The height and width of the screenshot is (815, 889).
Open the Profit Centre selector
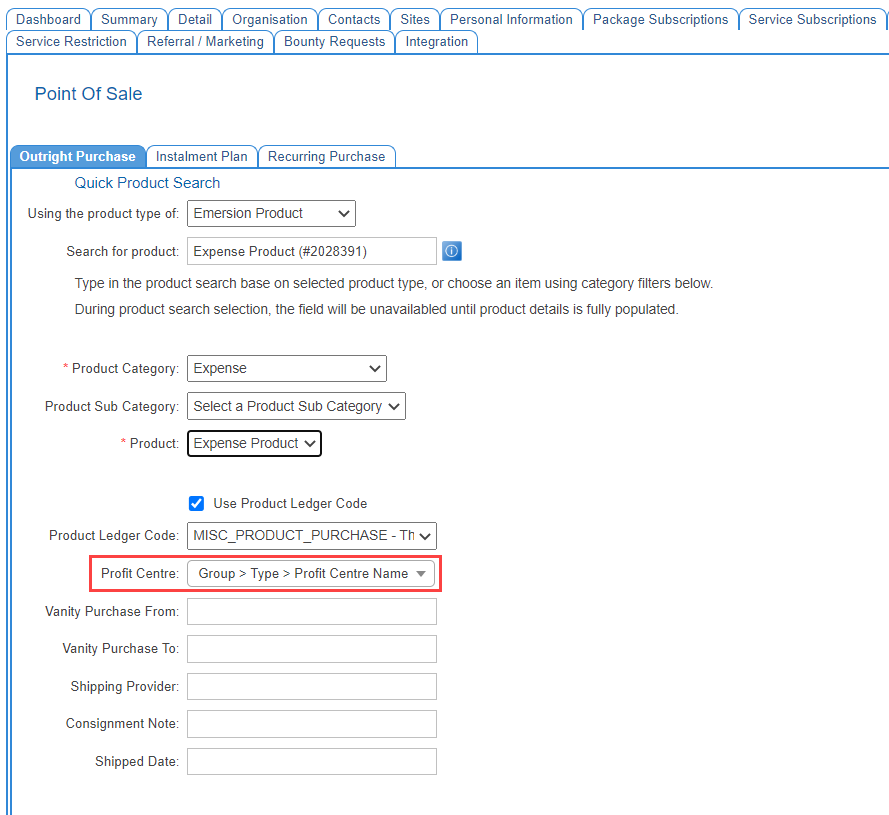coord(311,574)
